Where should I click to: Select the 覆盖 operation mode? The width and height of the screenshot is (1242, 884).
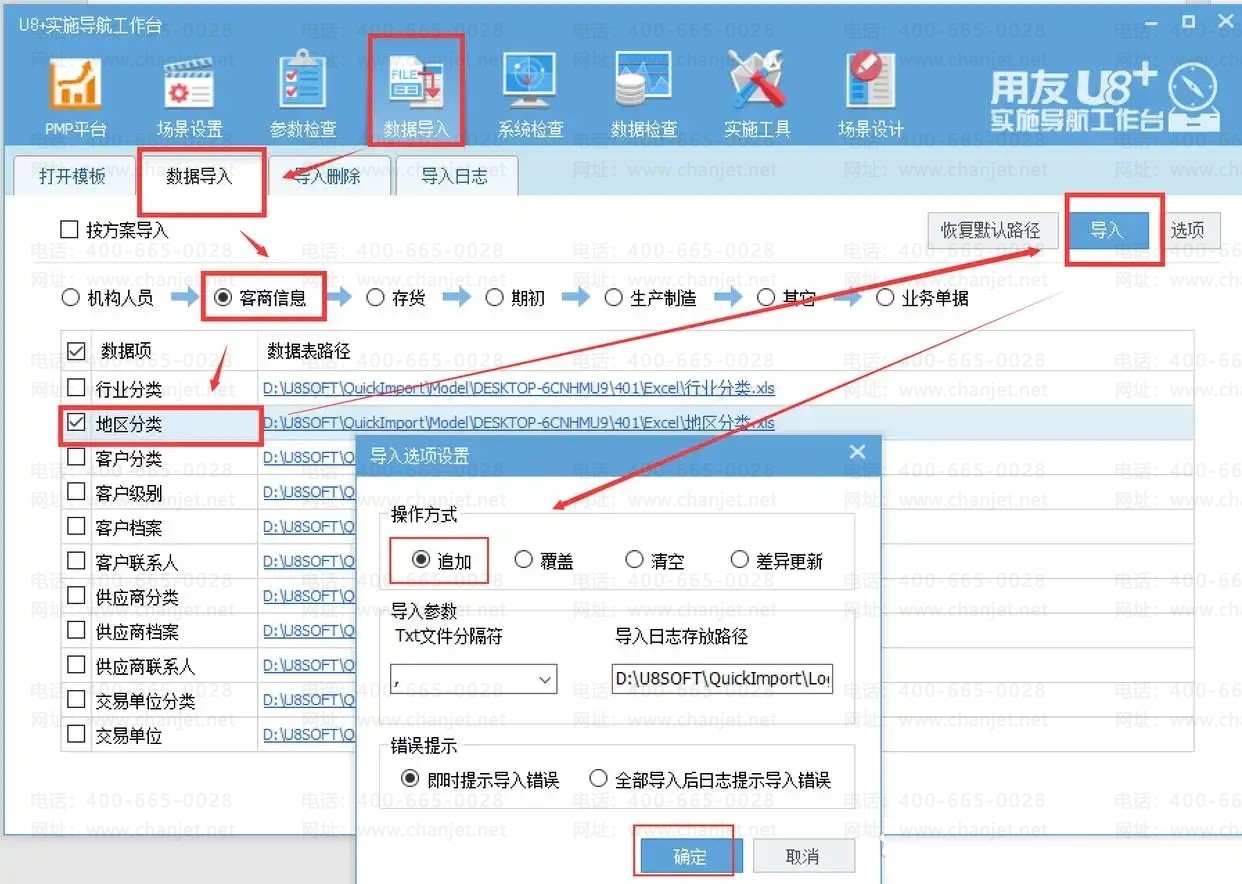524,560
